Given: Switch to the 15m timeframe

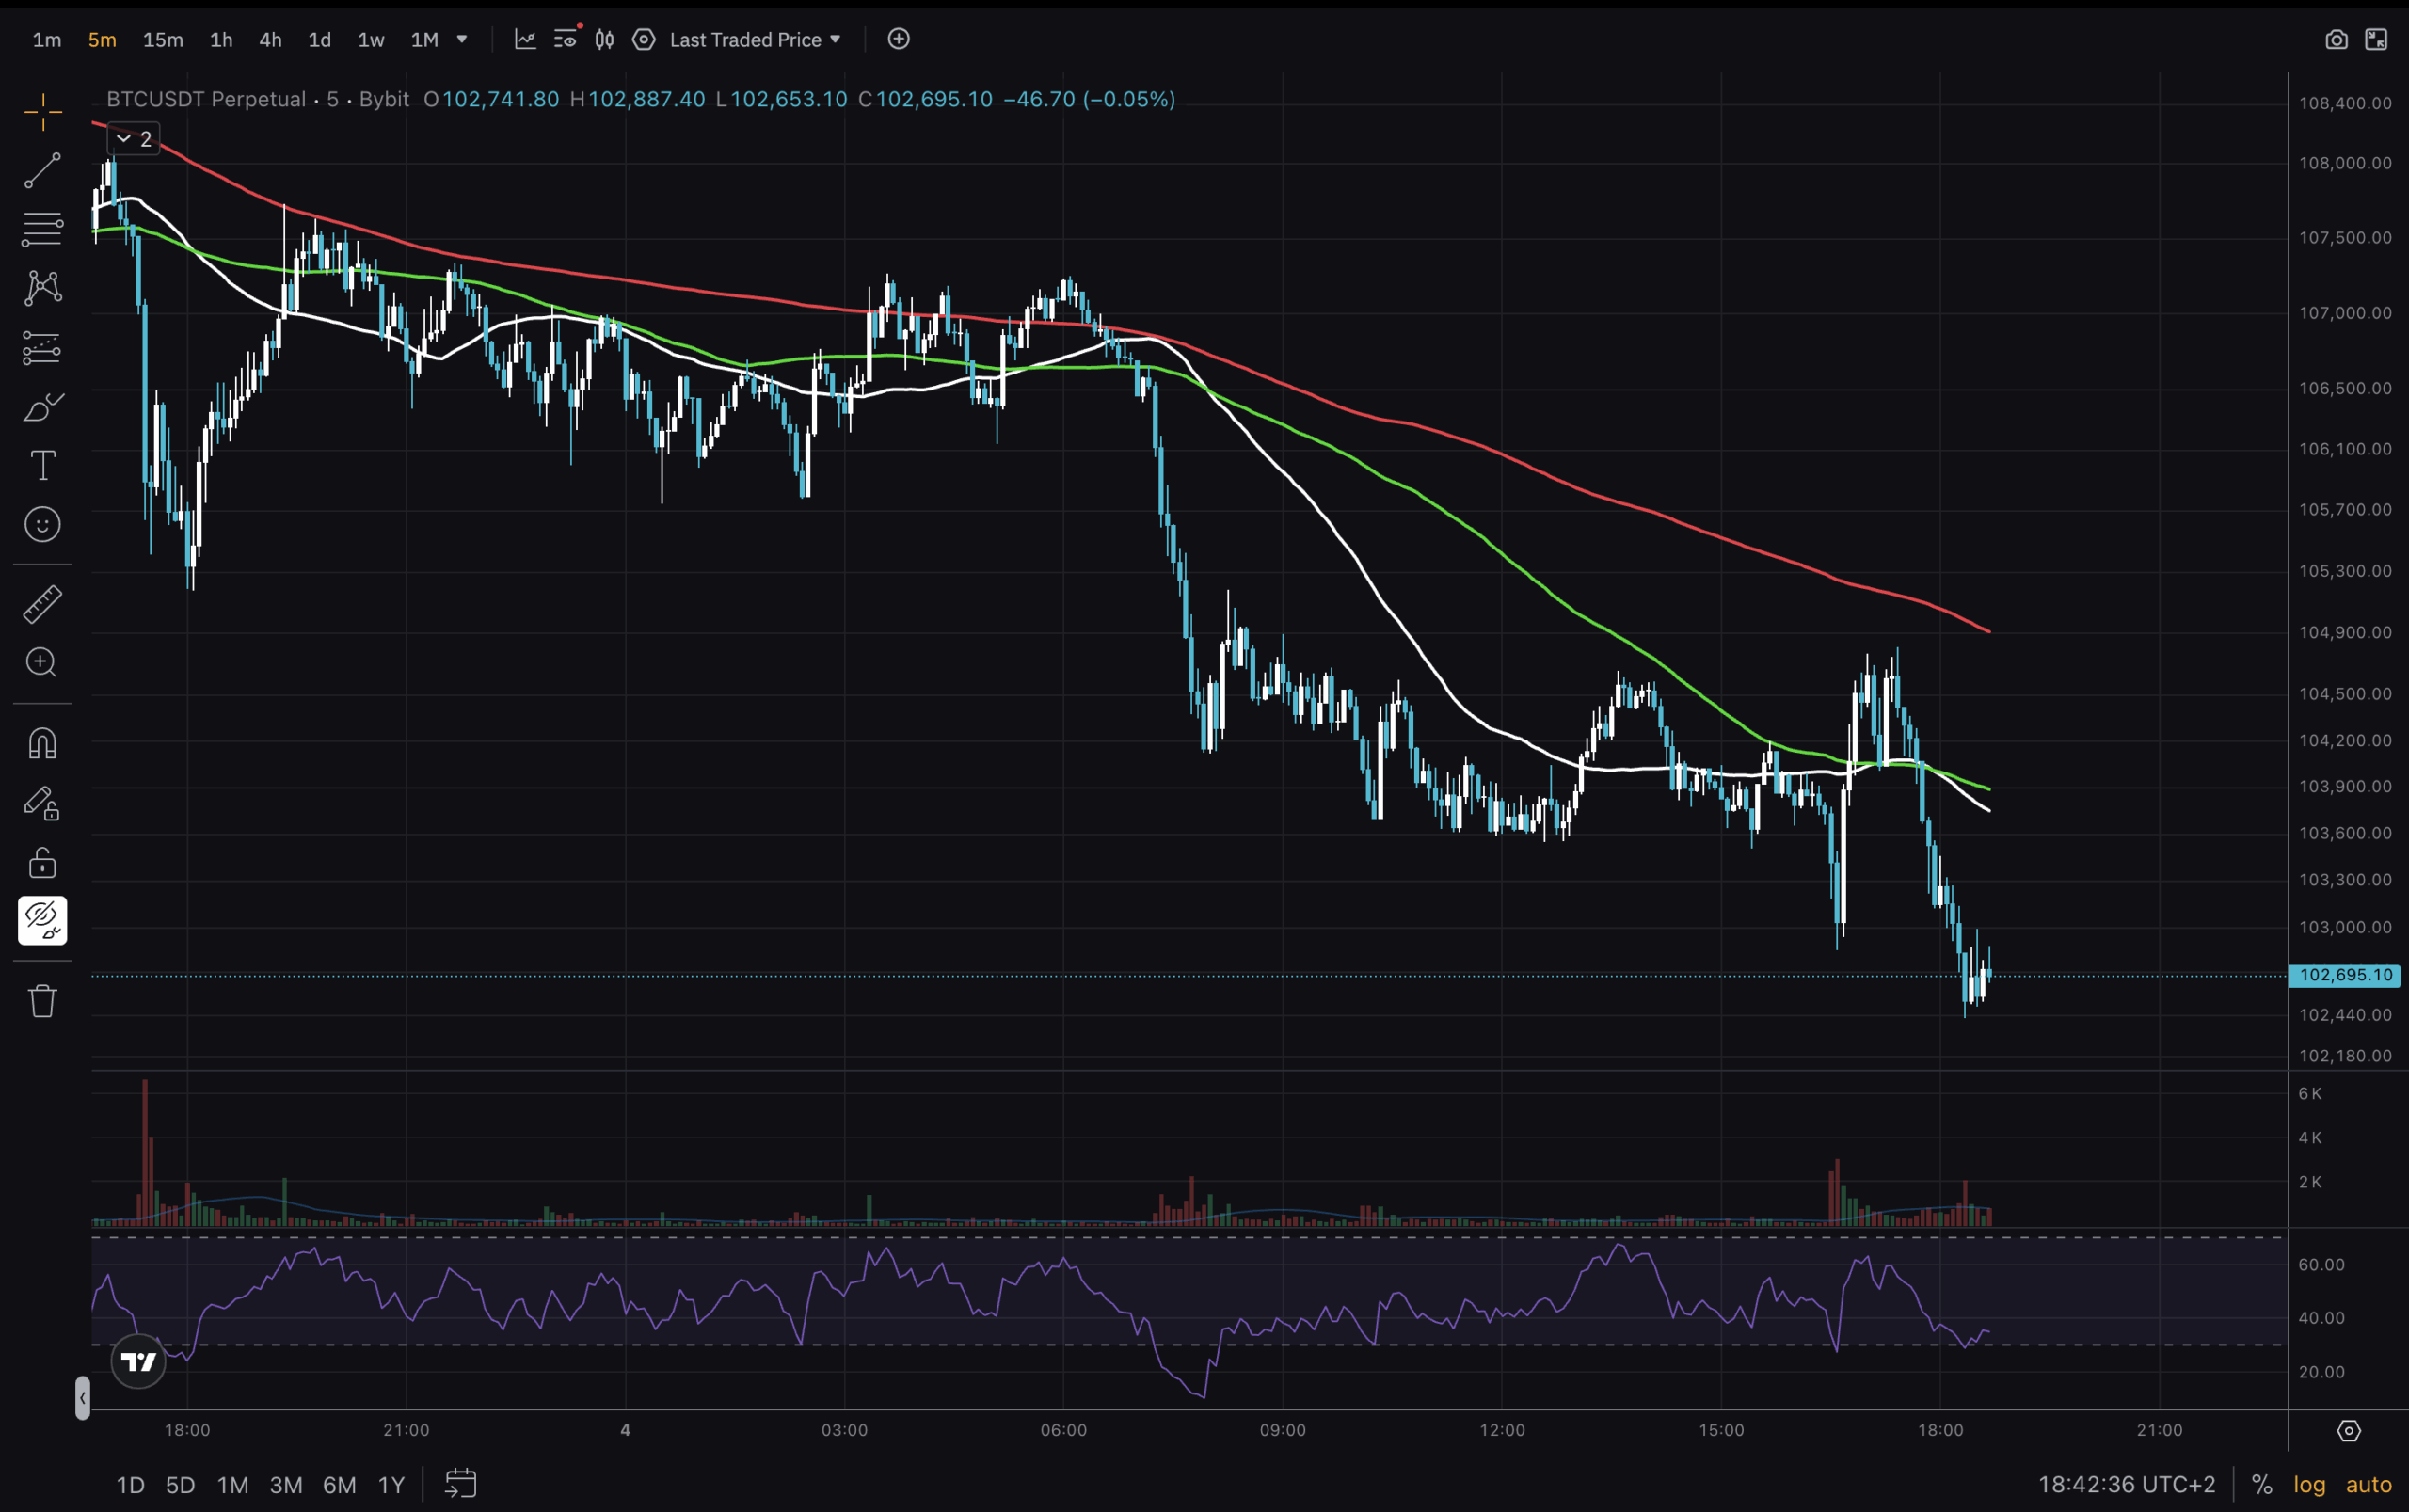Looking at the screenshot, I should coord(163,40).
